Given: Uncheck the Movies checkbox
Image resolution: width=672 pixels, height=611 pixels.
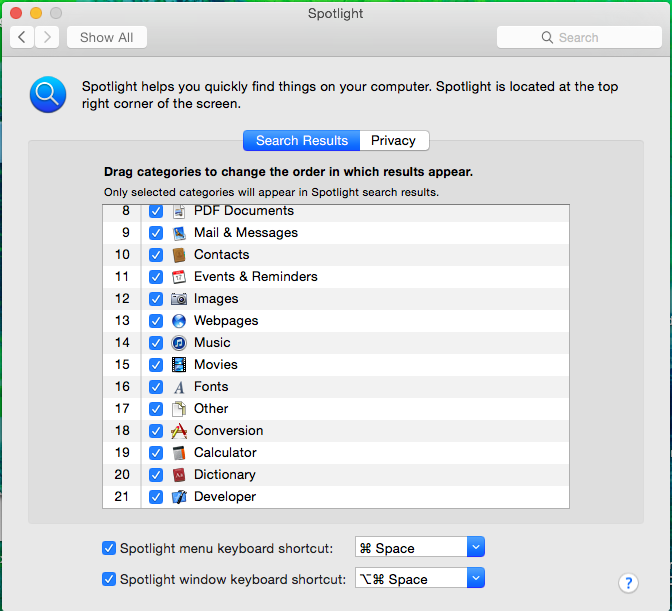Looking at the screenshot, I should point(156,365).
